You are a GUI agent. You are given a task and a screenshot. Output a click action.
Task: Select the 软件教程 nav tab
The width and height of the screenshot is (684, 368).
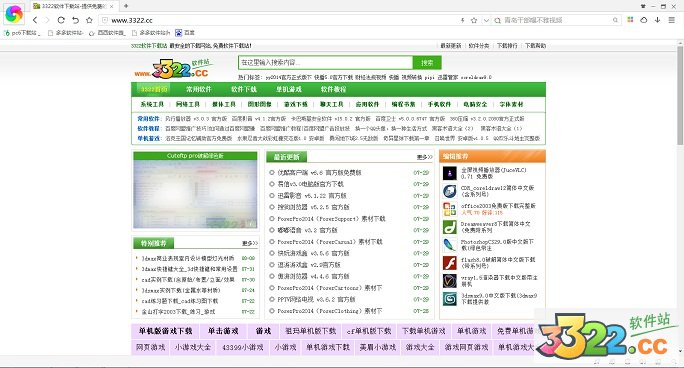click(334, 89)
